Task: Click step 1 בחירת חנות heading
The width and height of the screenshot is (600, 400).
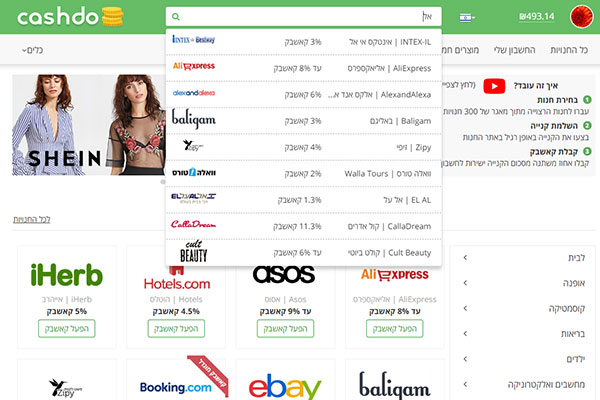Action: (x=558, y=100)
